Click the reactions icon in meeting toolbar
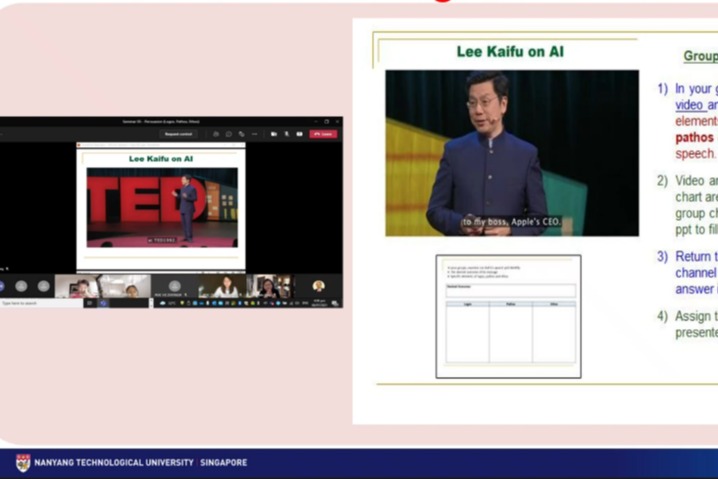The width and height of the screenshot is (718, 479). point(241,134)
